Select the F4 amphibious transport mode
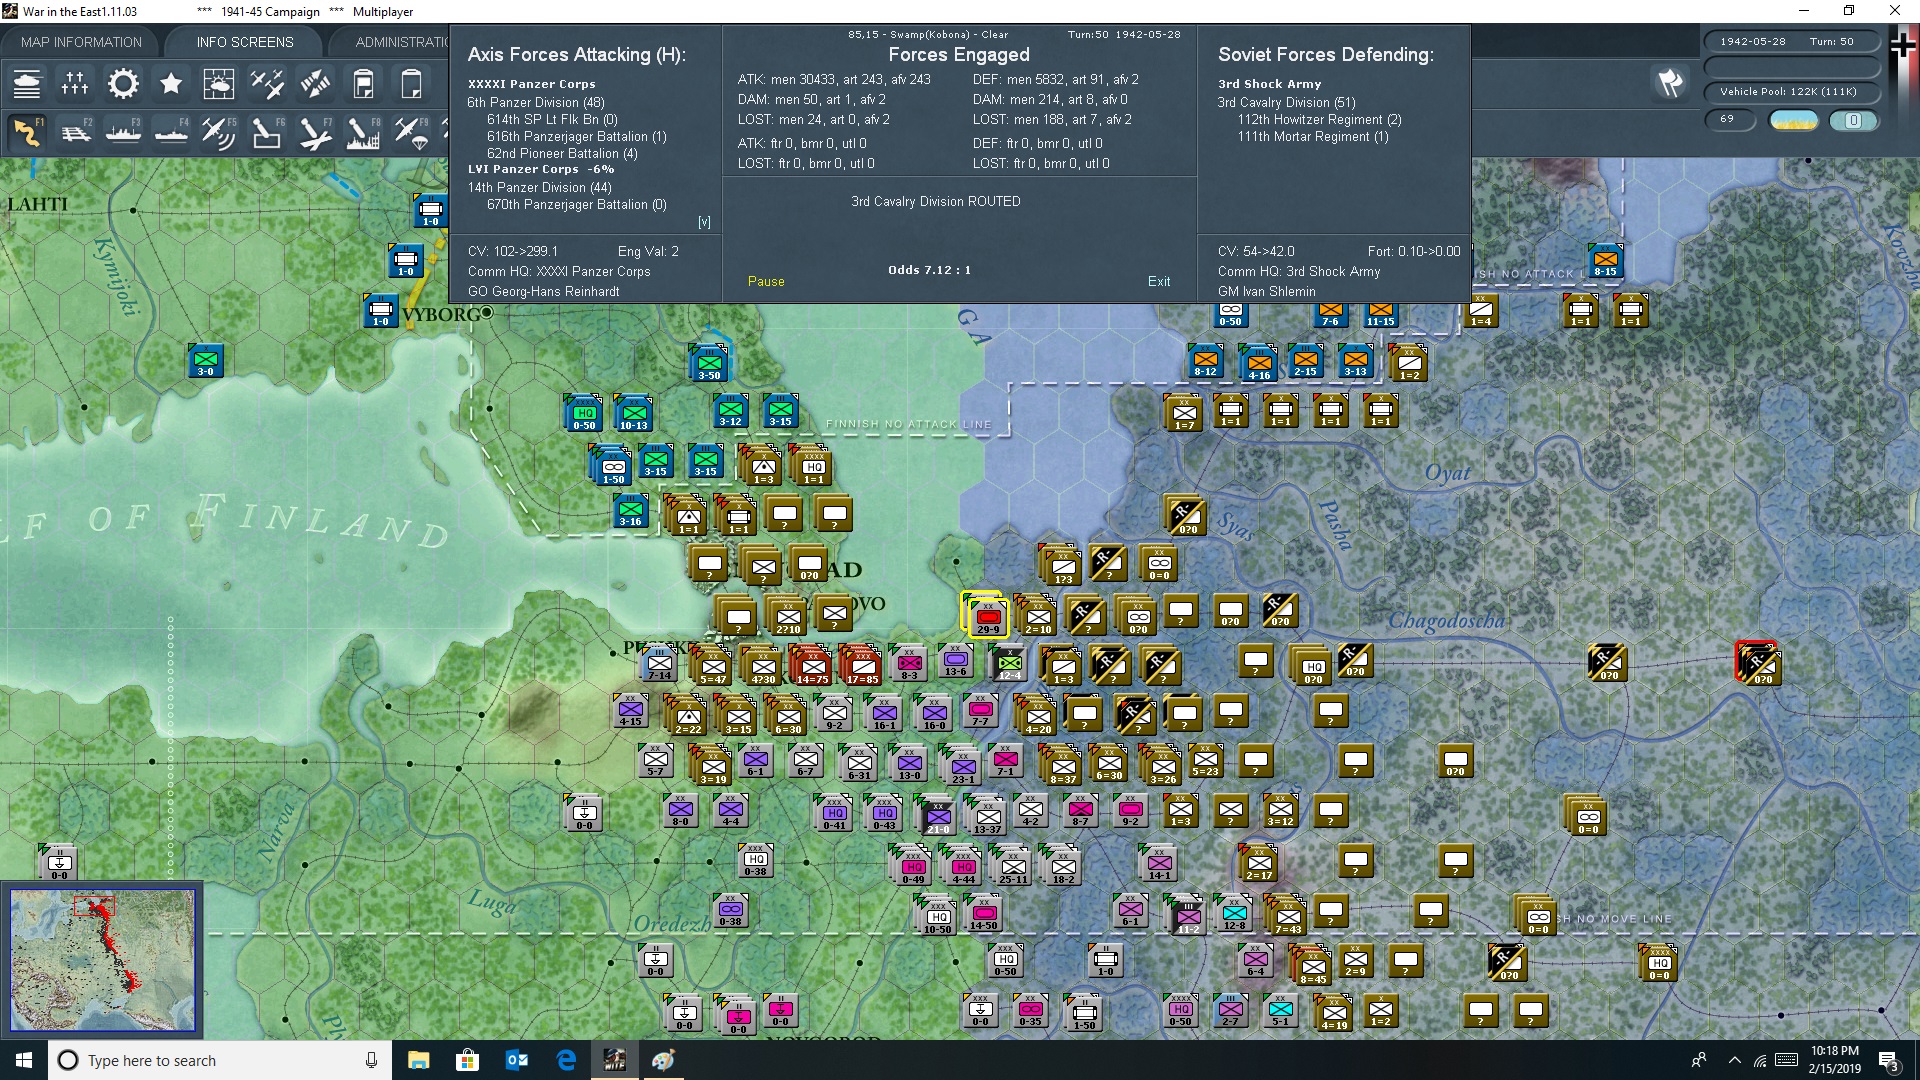 [171, 133]
